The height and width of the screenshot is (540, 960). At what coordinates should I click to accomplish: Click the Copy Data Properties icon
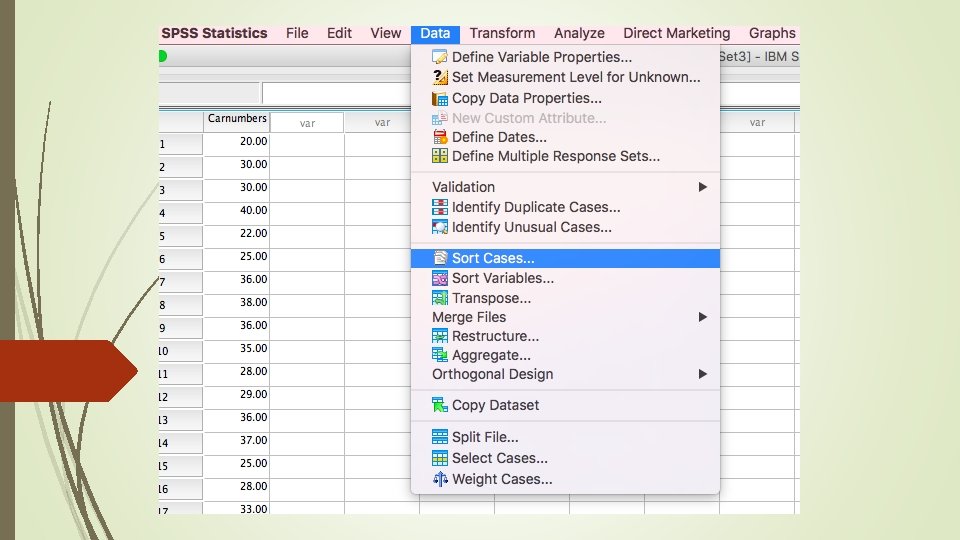440,98
